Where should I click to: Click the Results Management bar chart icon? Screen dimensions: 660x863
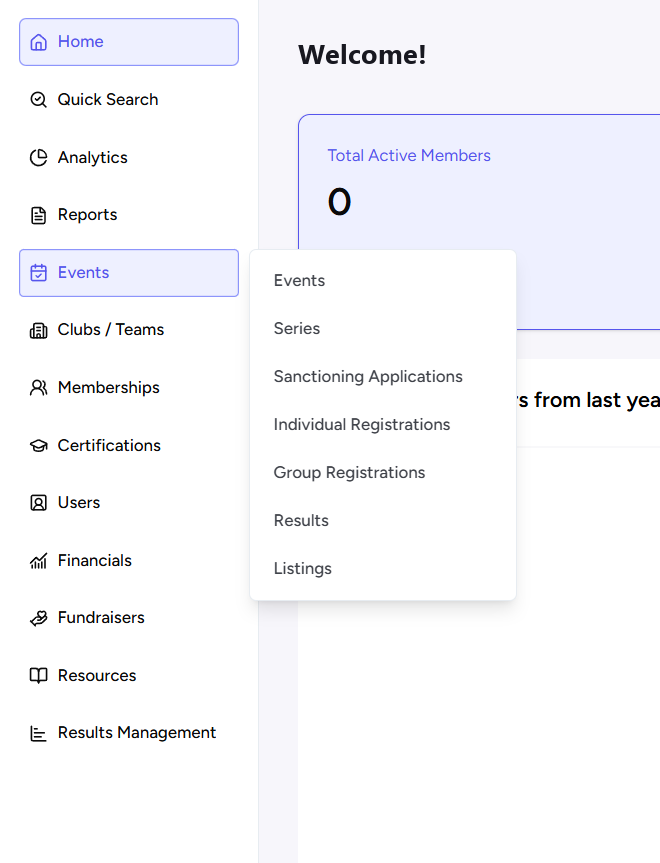pos(39,733)
